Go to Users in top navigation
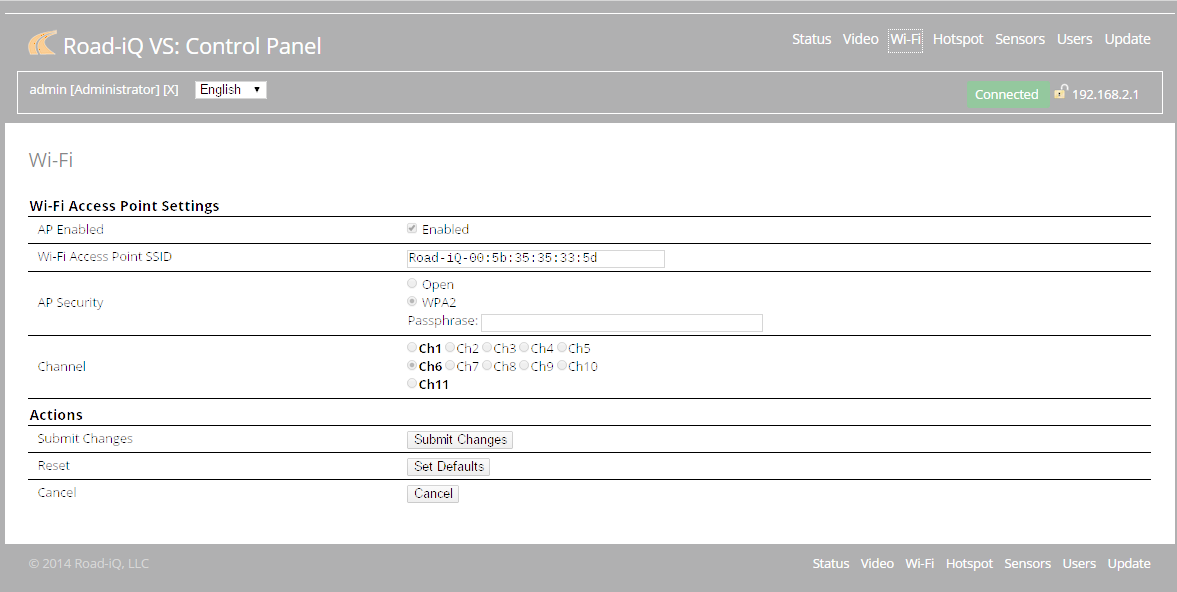This screenshot has width=1177, height=592. click(1074, 39)
